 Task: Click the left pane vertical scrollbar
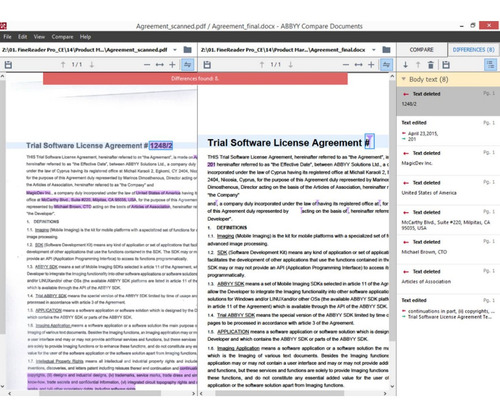(x=2, y=207)
